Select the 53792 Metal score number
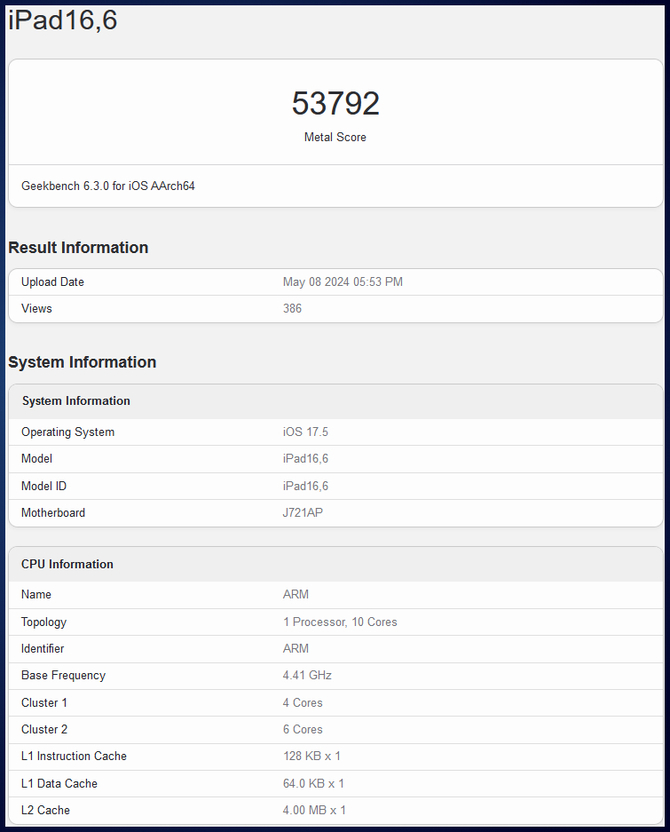Screen dimensions: 670x832 [335, 103]
